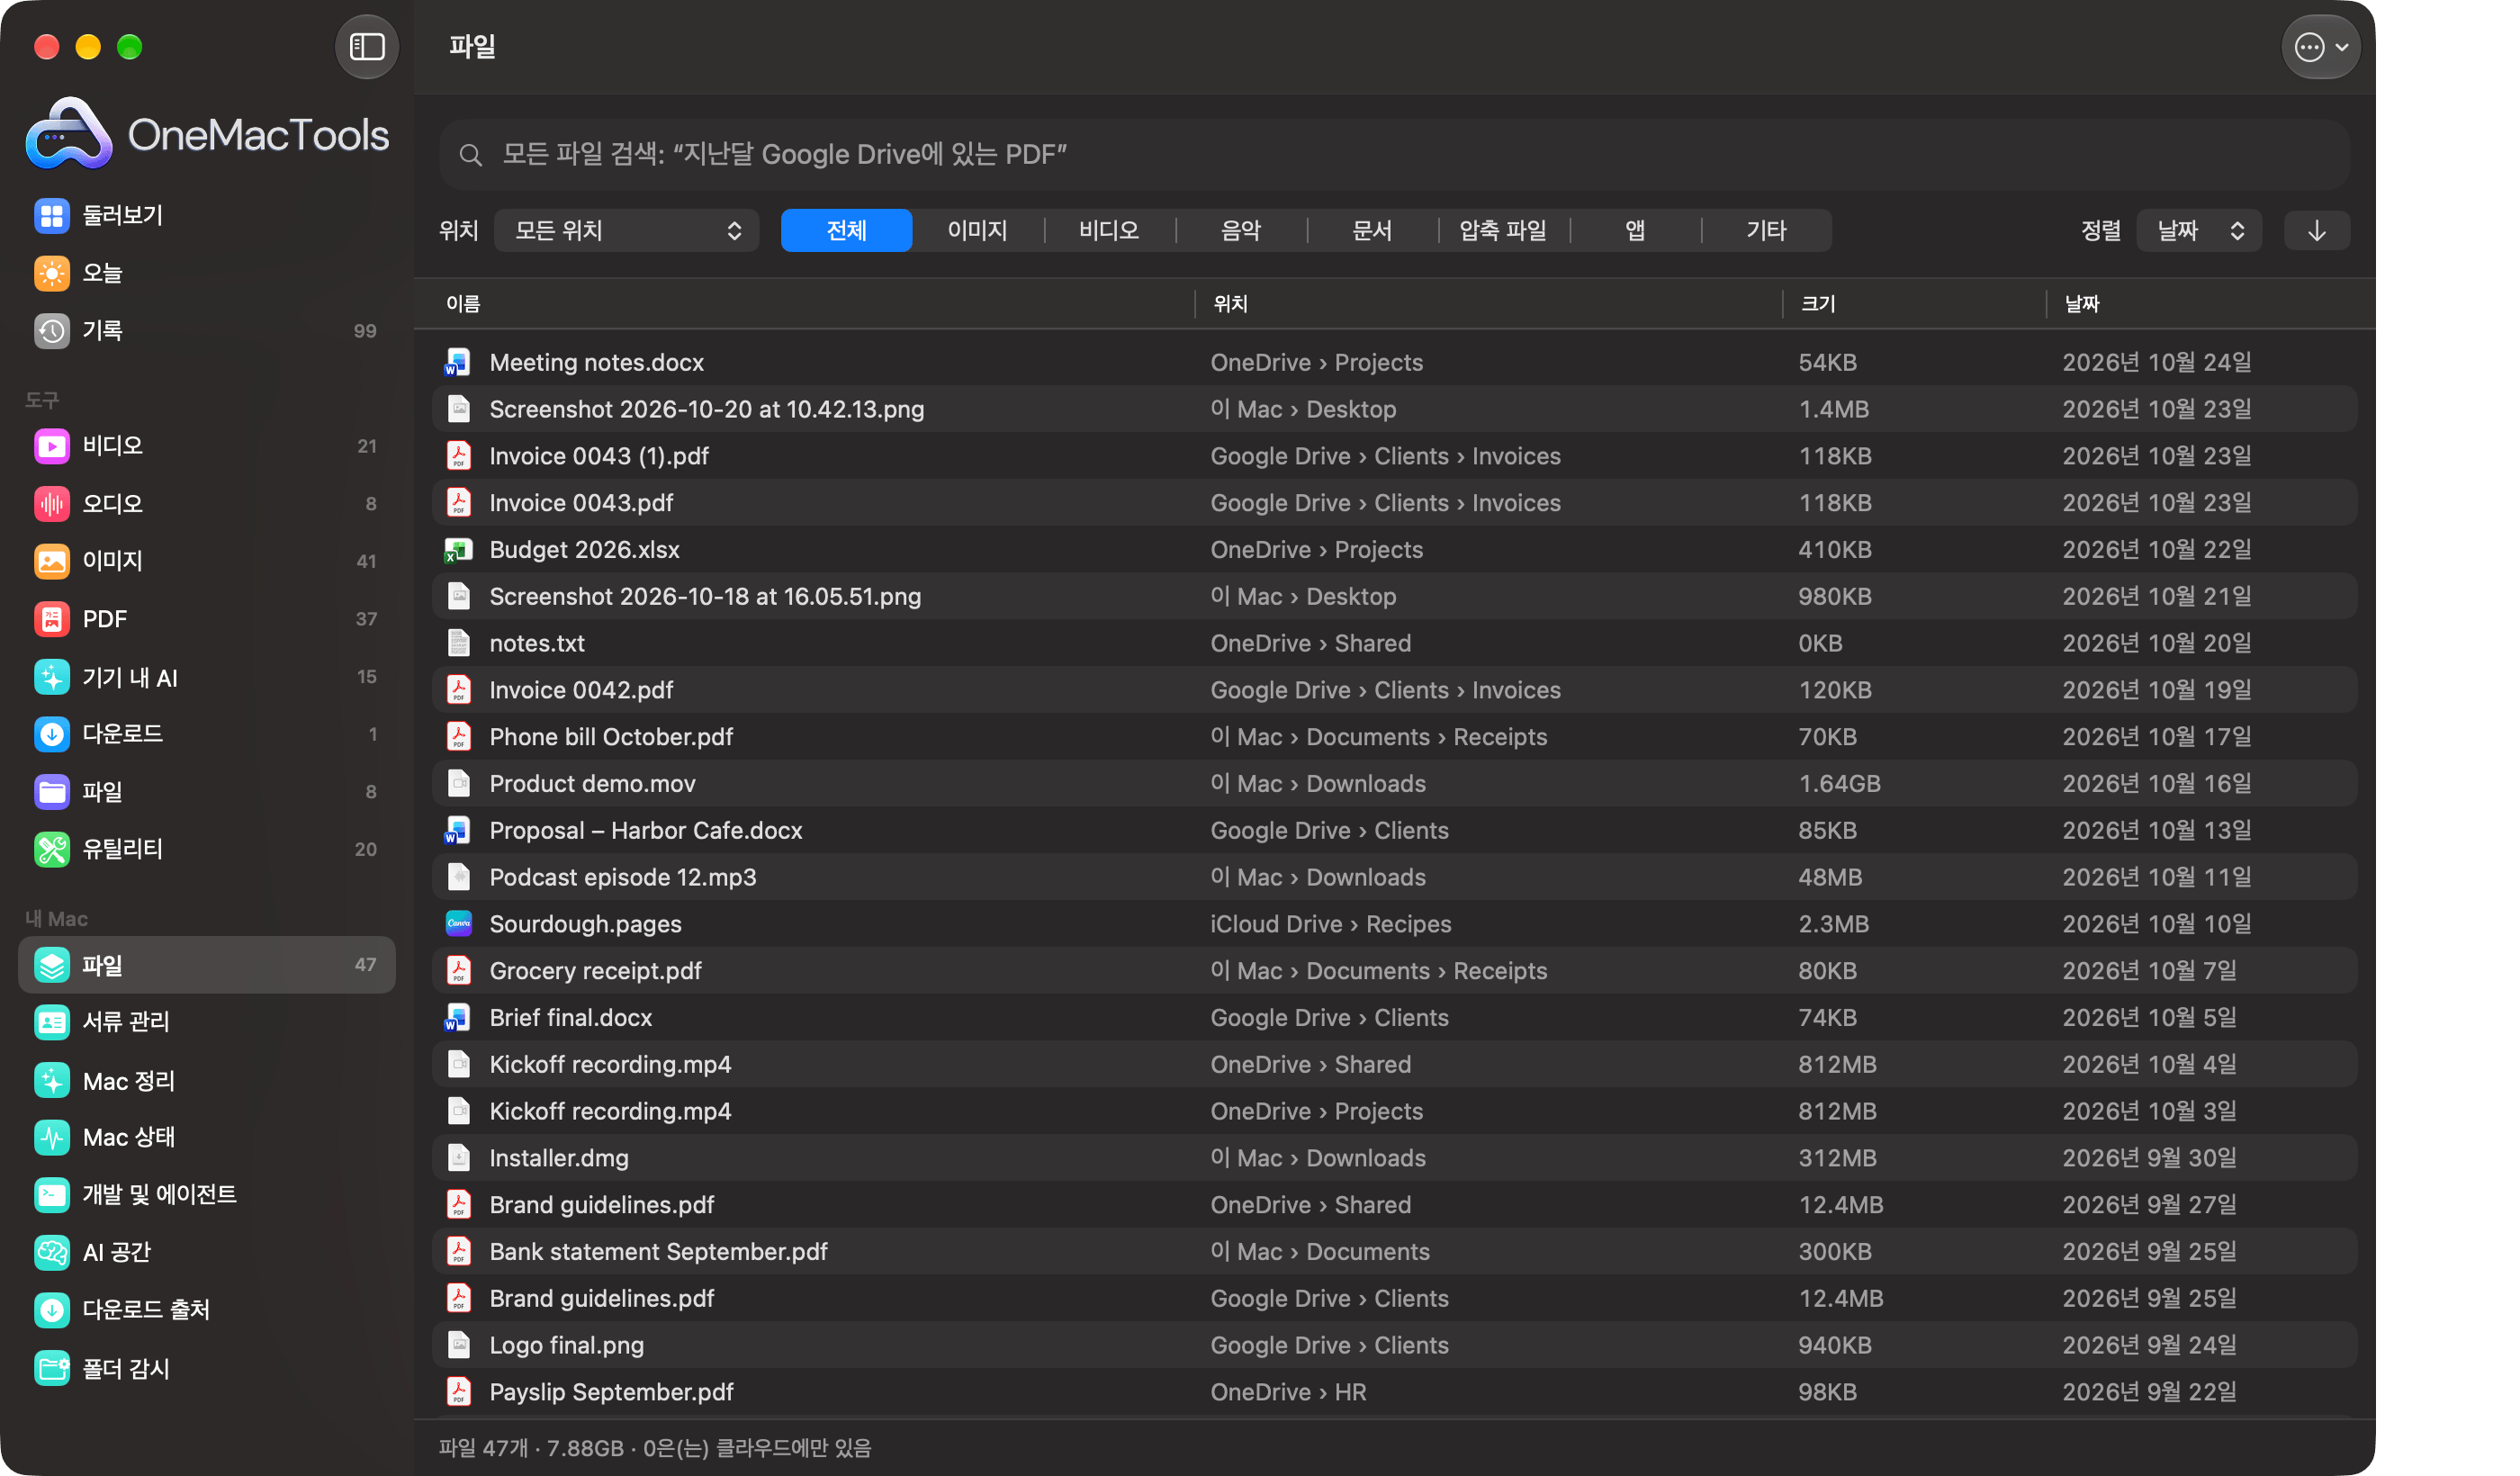
Task: Sort by the 위치 column header
Action: coord(1230,304)
